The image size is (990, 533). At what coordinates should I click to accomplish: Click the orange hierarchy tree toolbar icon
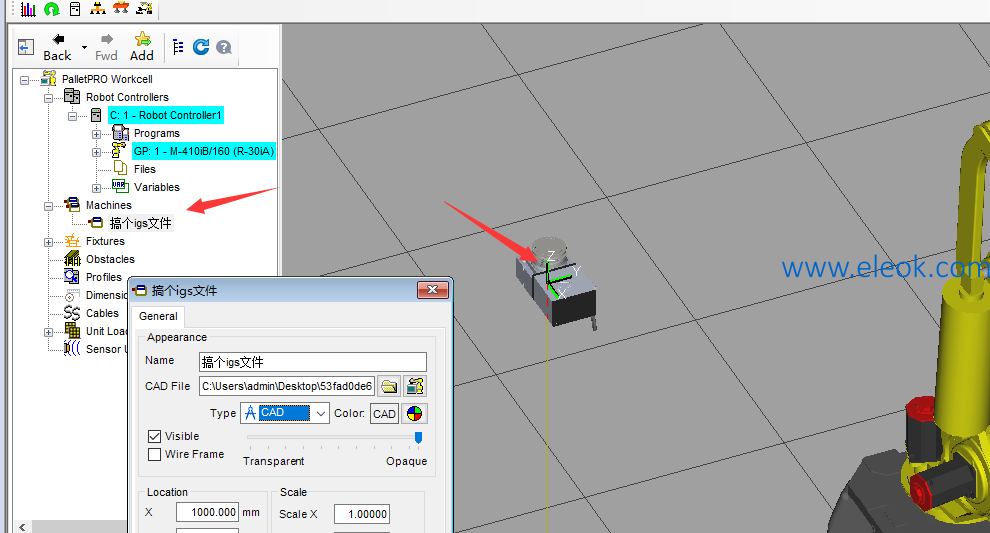[98, 8]
